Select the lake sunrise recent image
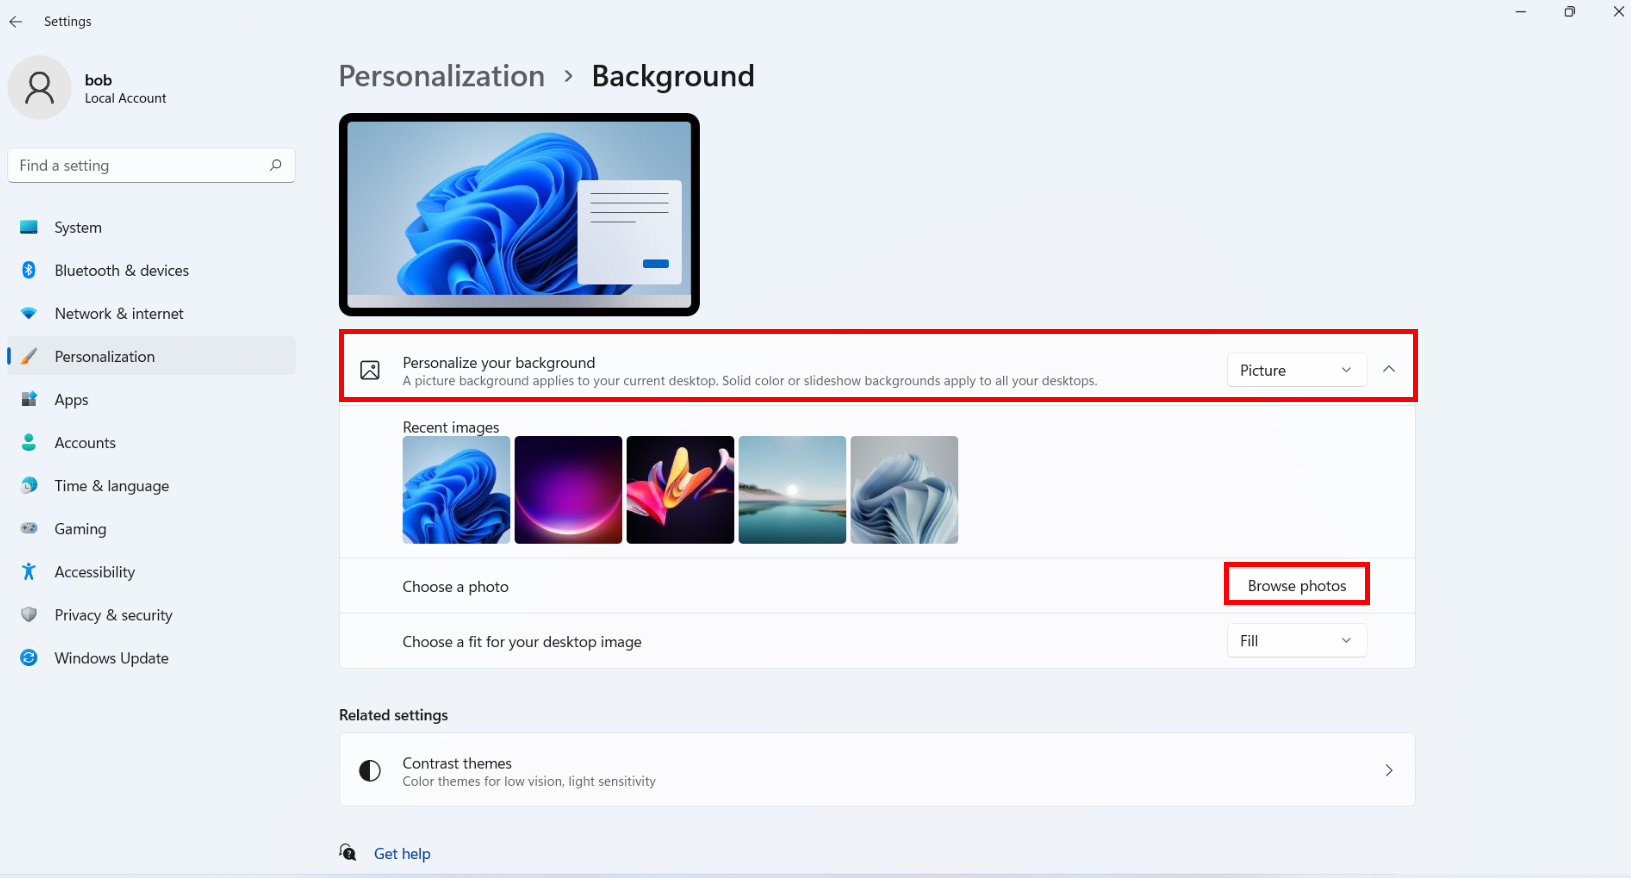 (x=792, y=490)
